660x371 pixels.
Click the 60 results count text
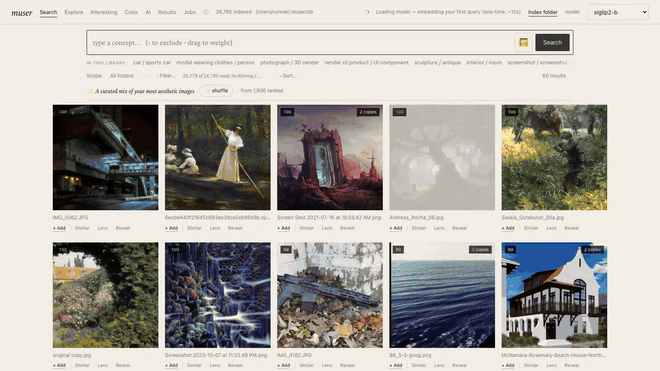pyautogui.click(x=554, y=76)
